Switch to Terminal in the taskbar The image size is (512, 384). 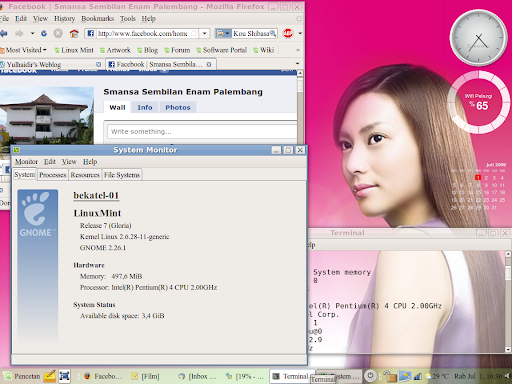pyautogui.click(x=292, y=376)
